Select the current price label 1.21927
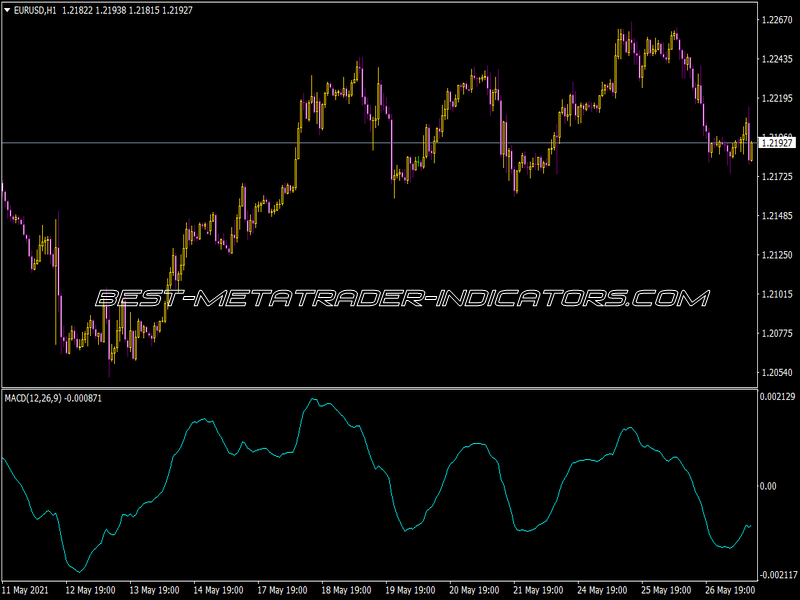 click(x=777, y=143)
